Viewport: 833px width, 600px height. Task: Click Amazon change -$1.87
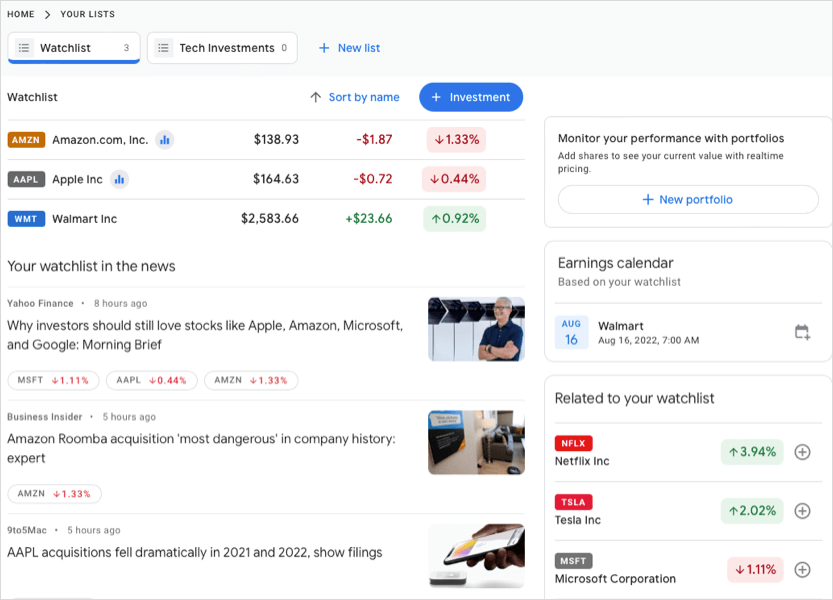click(374, 140)
